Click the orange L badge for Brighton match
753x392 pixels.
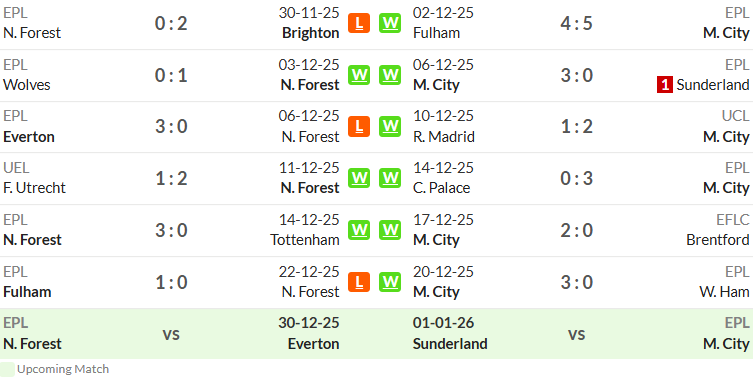pos(359,23)
